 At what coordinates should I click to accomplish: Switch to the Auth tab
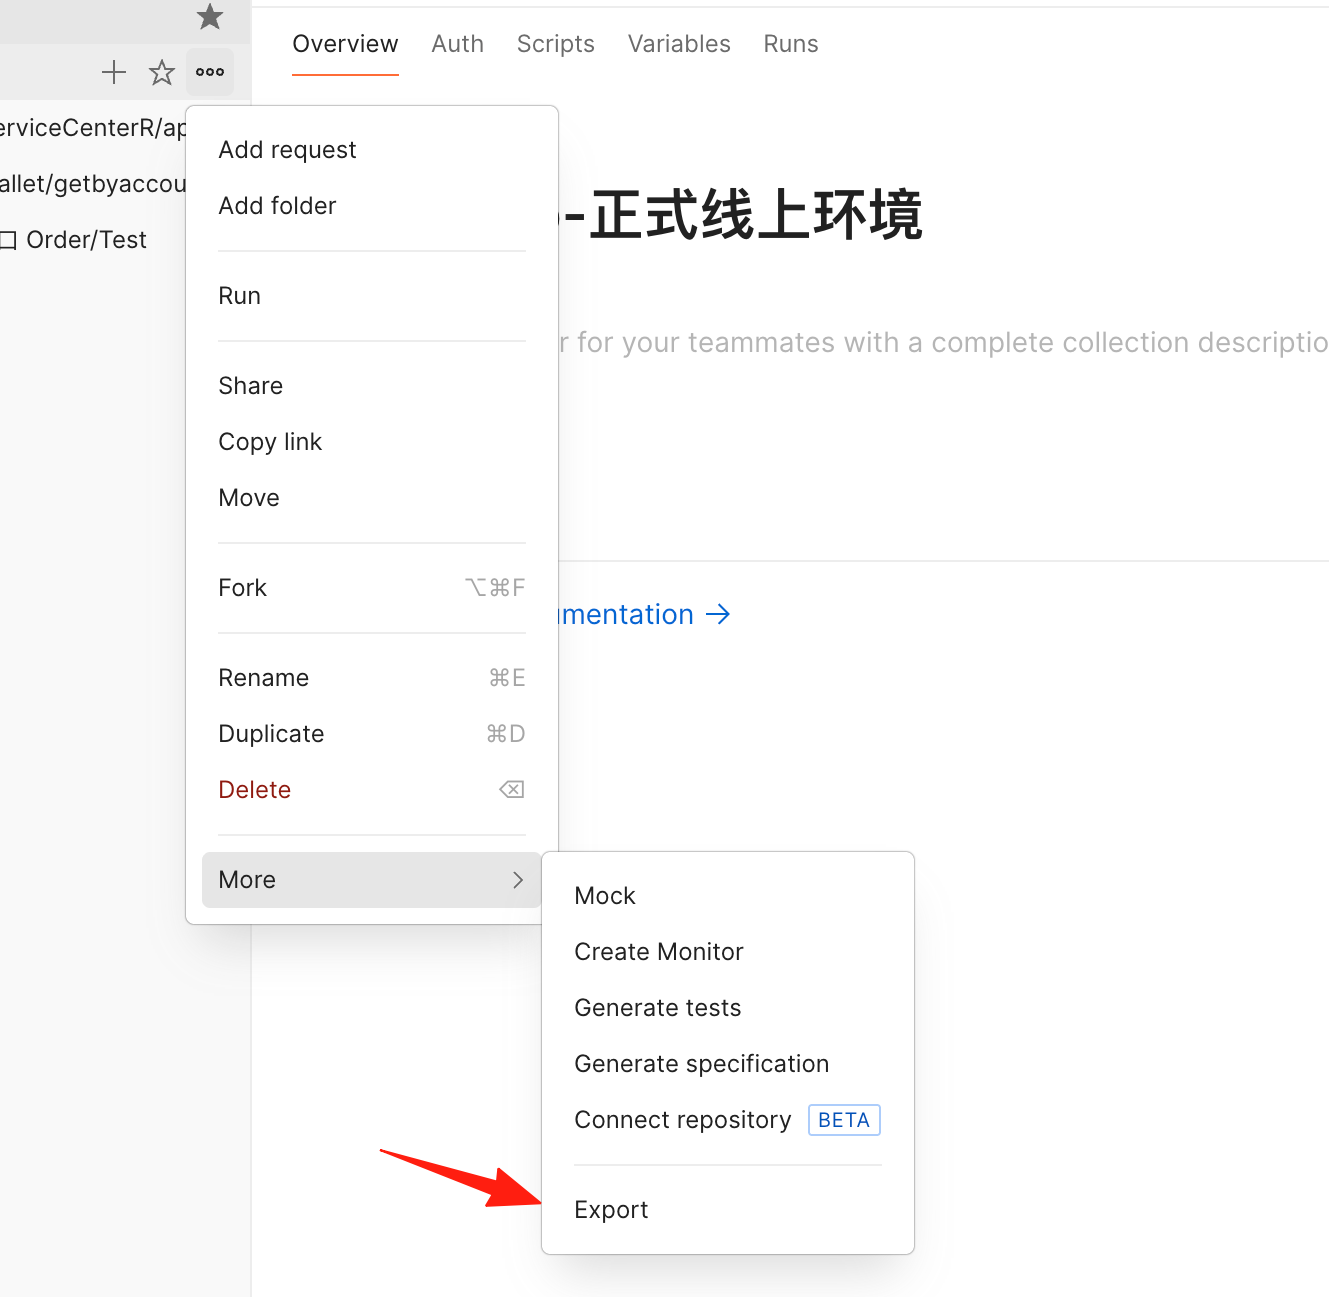coord(458,44)
